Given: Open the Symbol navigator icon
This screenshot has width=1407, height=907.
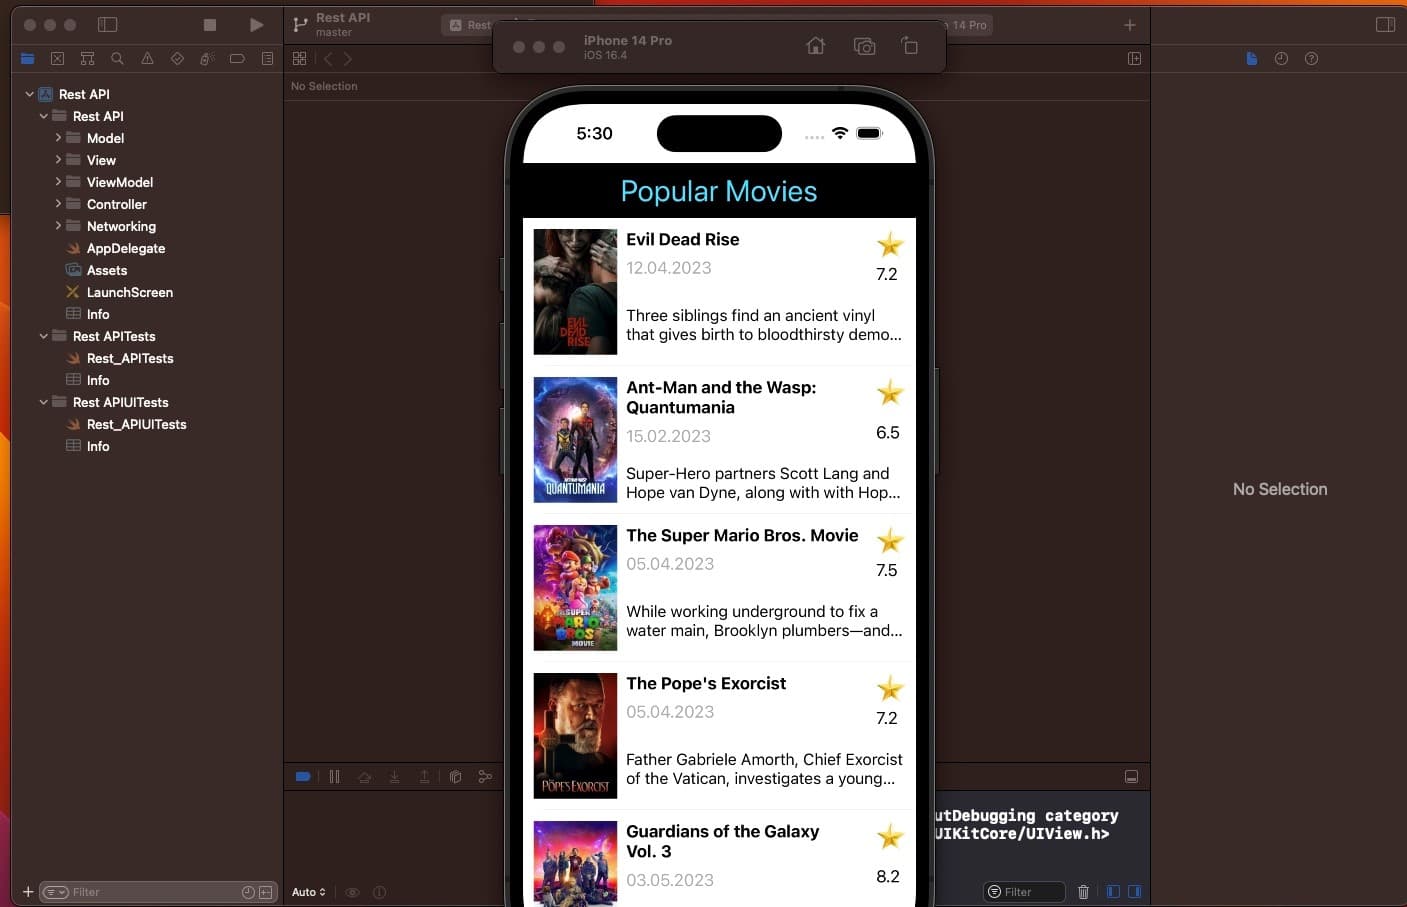Looking at the screenshot, I should coord(87,59).
